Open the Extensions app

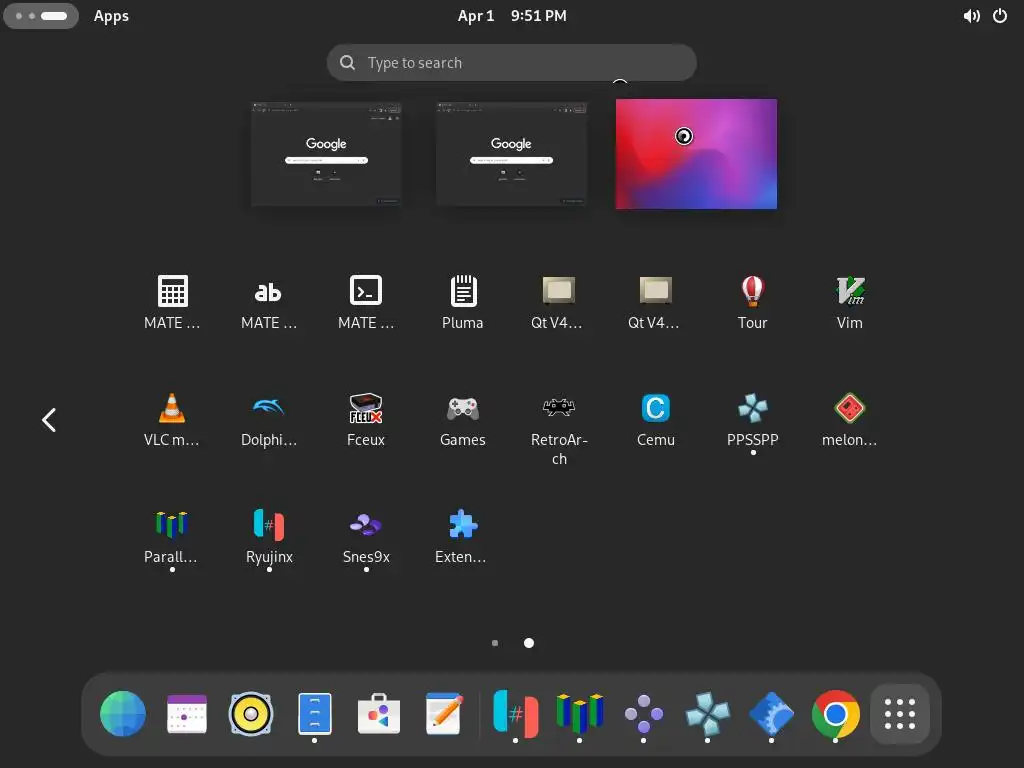pos(462,537)
